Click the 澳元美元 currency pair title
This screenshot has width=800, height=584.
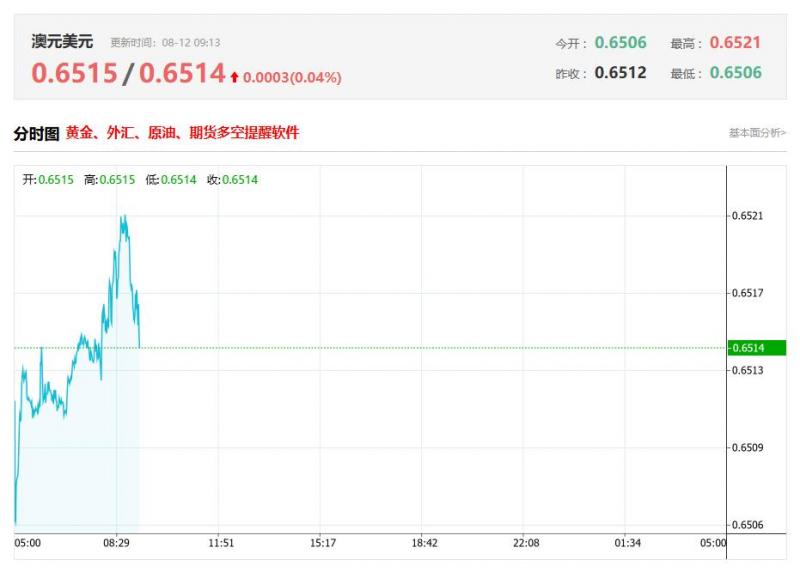(x=62, y=41)
